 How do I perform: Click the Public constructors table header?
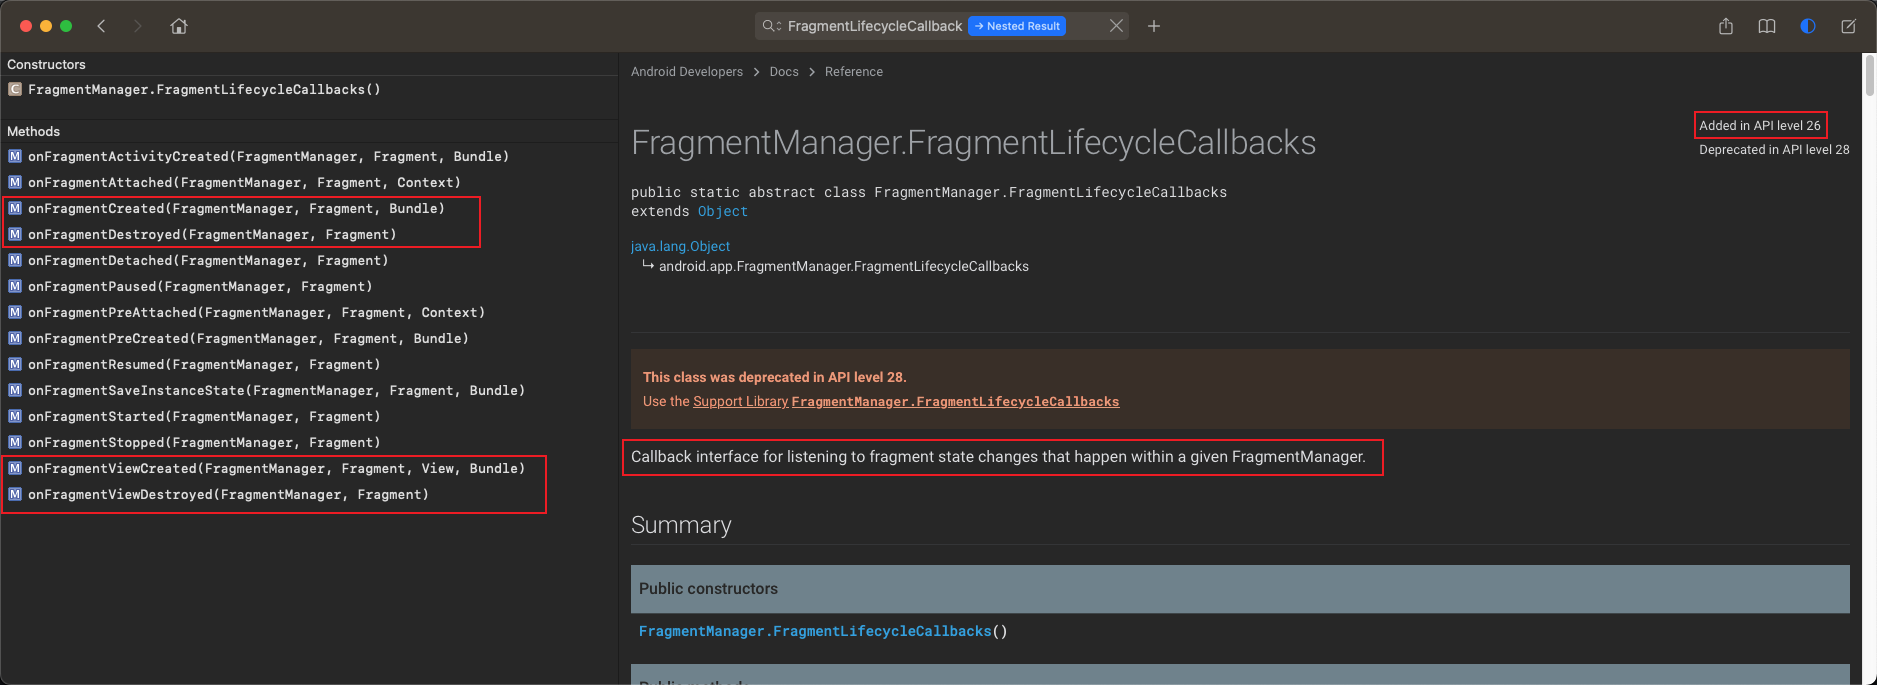point(1240,589)
